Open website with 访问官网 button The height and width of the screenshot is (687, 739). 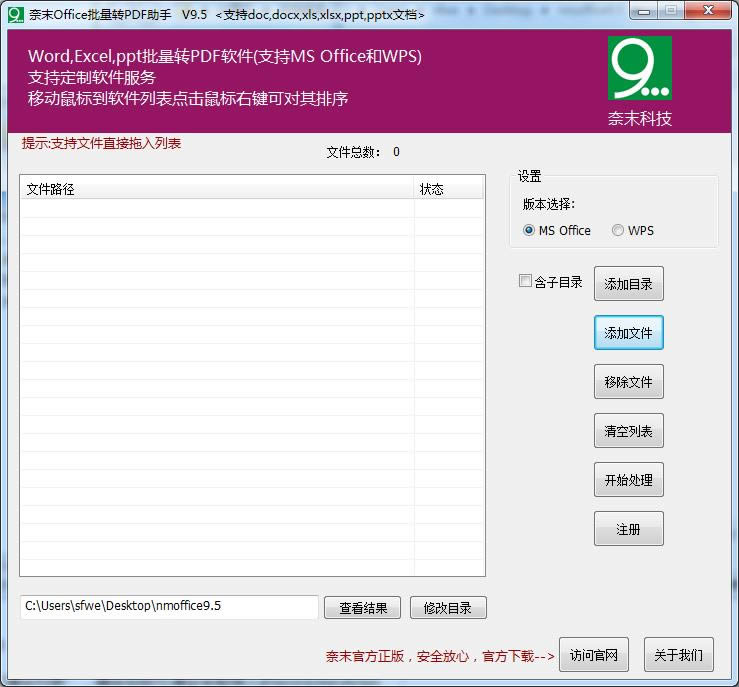pos(594,655)
